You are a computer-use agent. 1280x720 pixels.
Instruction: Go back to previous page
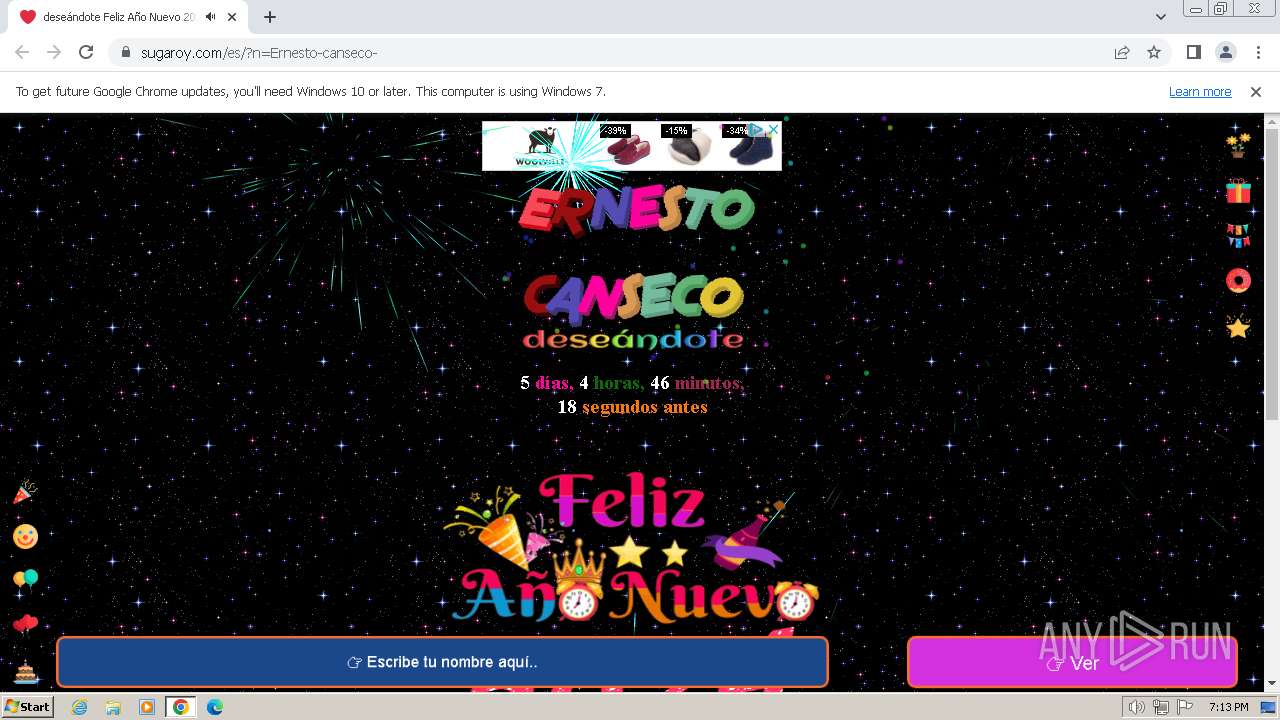coord(22,52)
